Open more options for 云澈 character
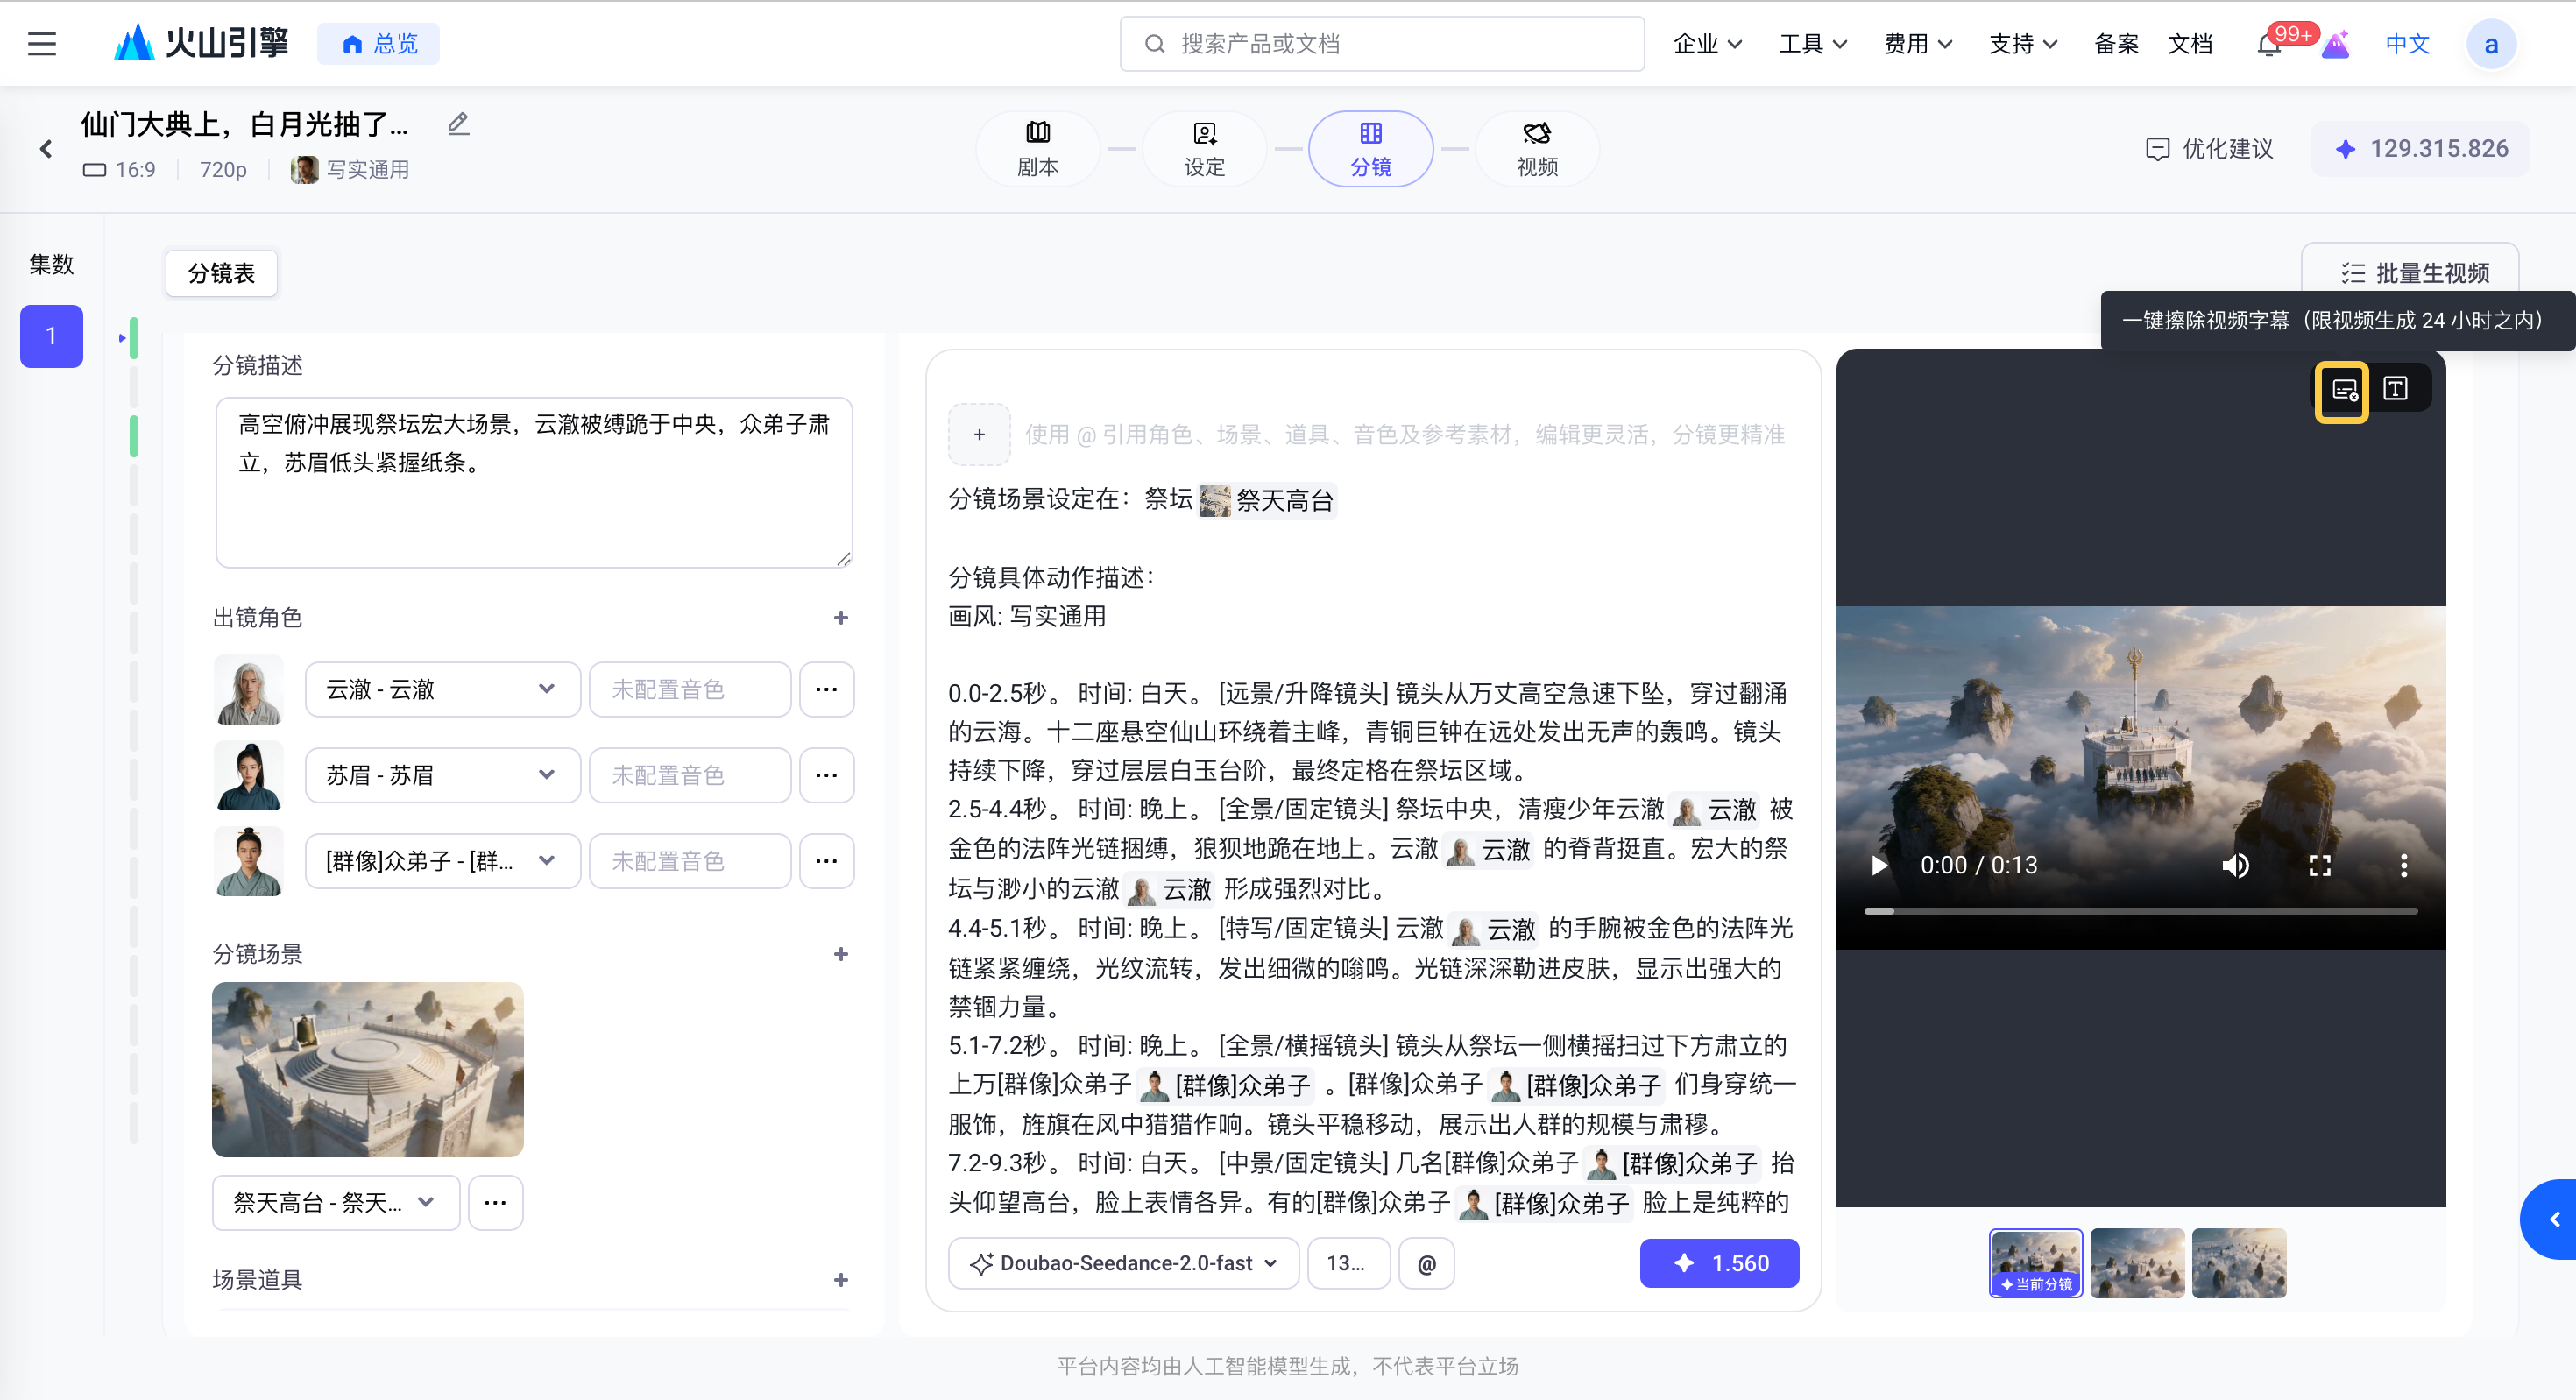 [826, 689]
